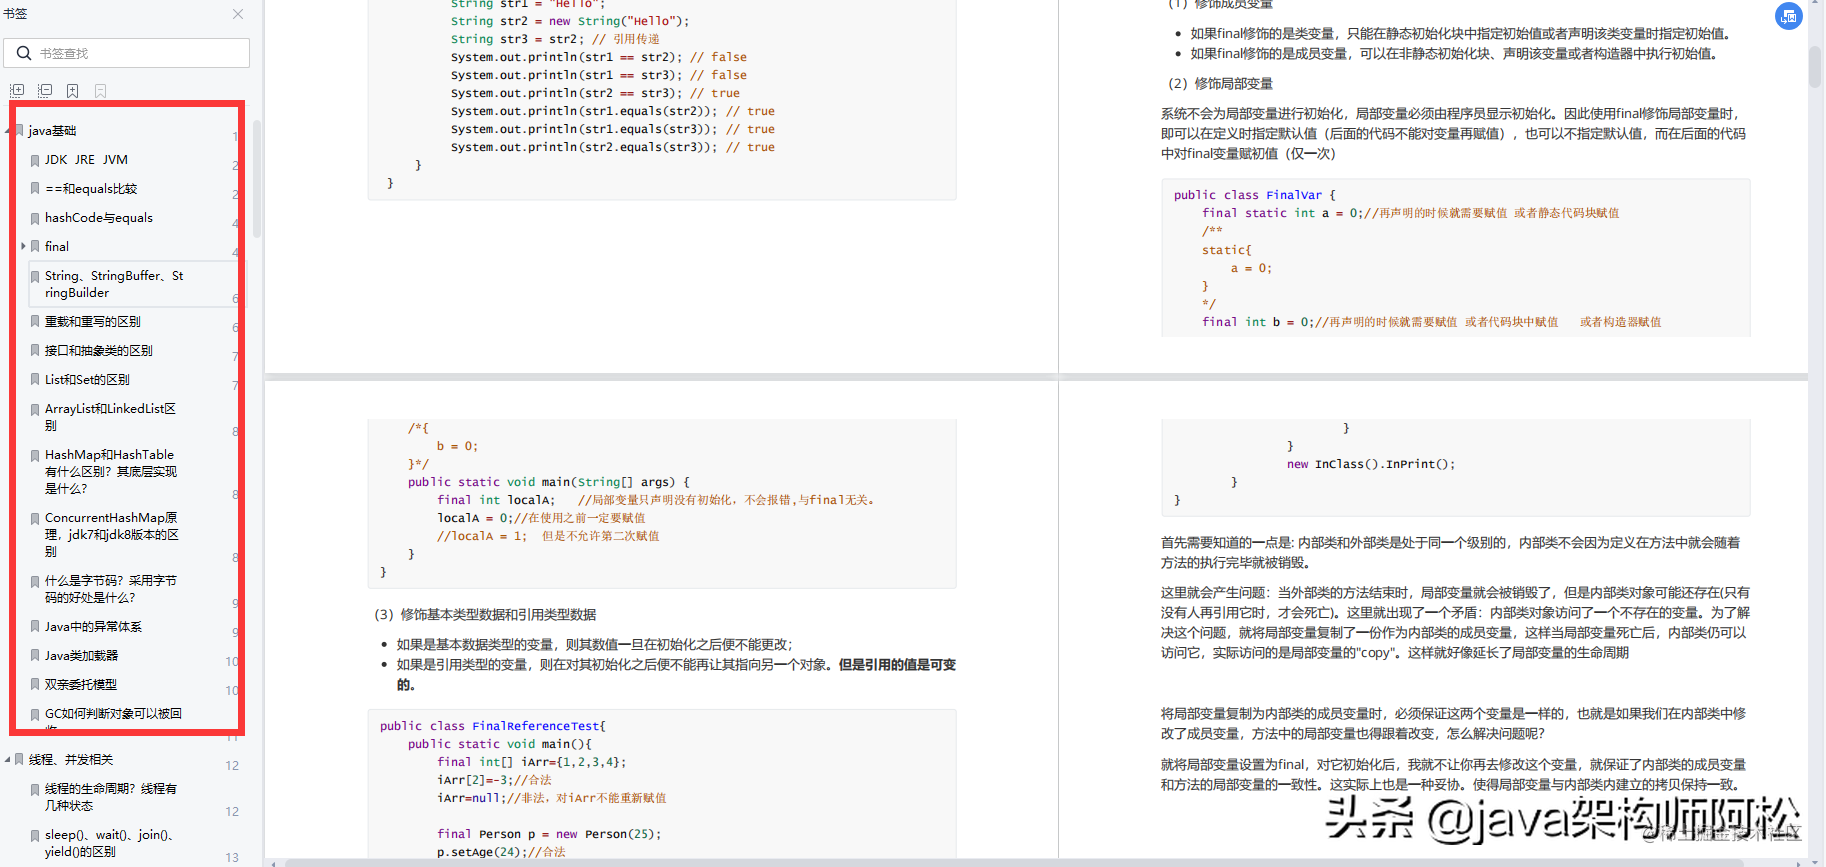1826x867 pixels.
Task: Open the ==和equals比较 bookmark
Action: (x=91, y=189)
